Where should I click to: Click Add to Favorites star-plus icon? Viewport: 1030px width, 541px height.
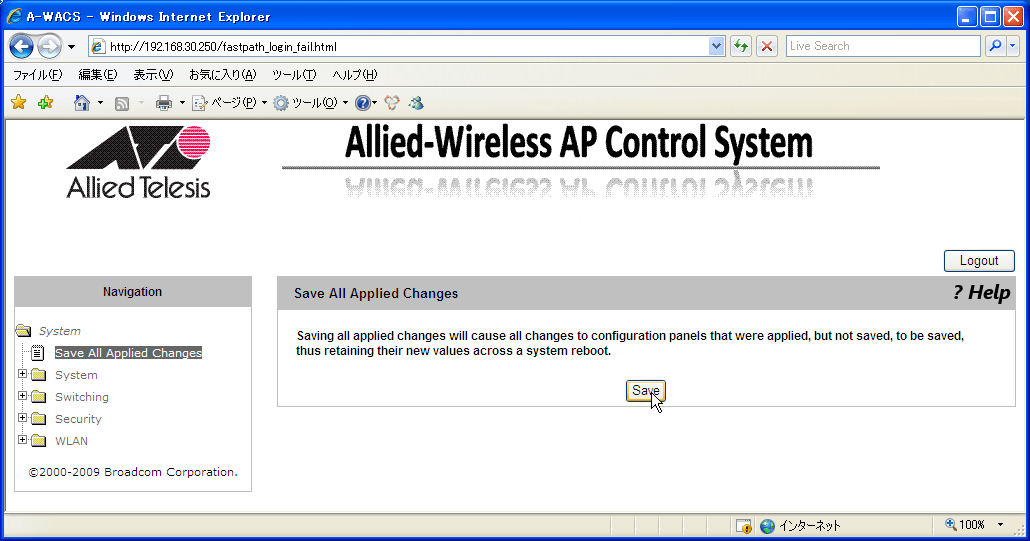pos(45,102)
